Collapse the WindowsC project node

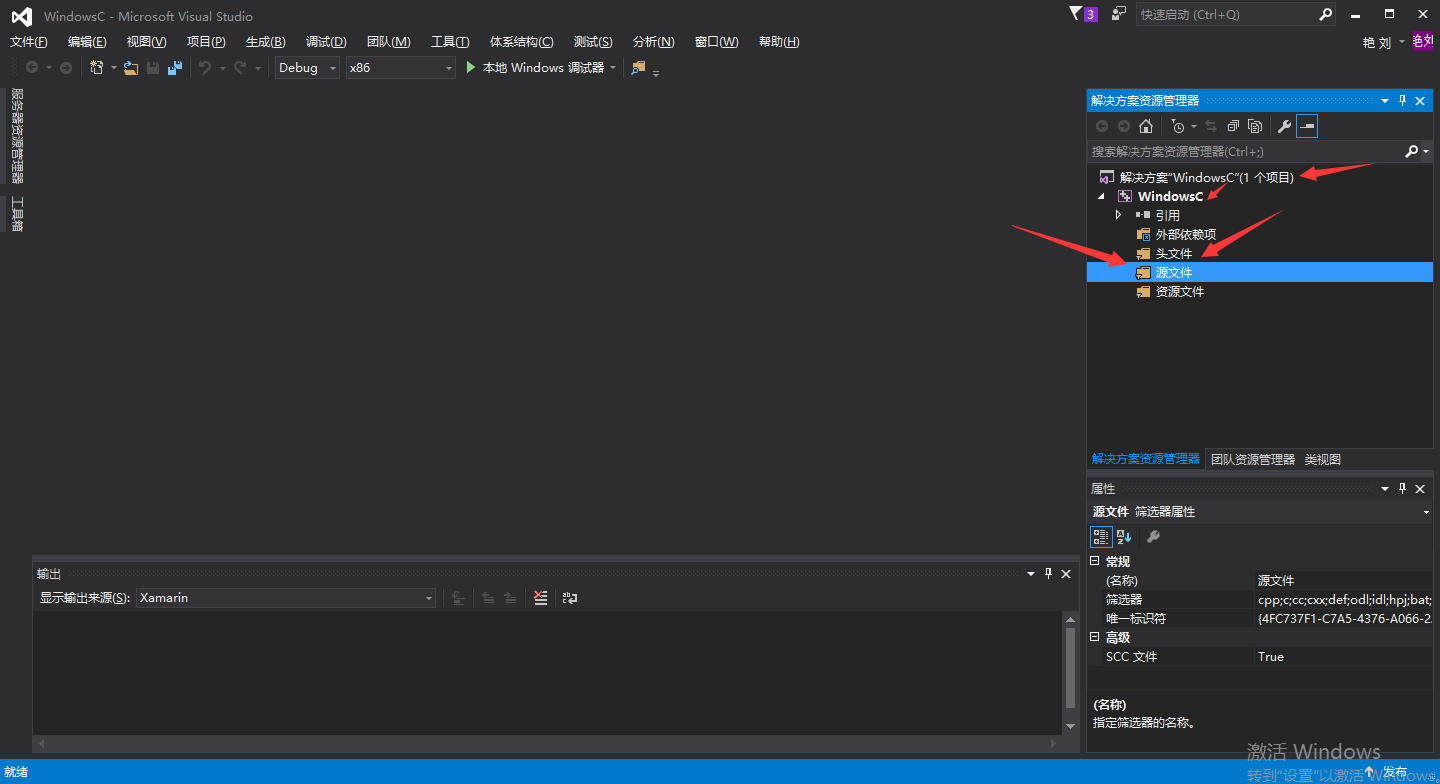coord(1101,196)
